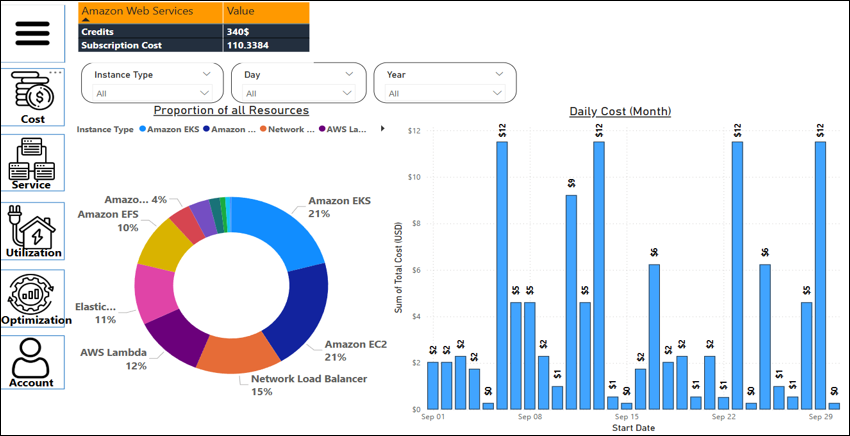
Task: Expand the Day slicer header chevron
Action: (x=349, y=74)
